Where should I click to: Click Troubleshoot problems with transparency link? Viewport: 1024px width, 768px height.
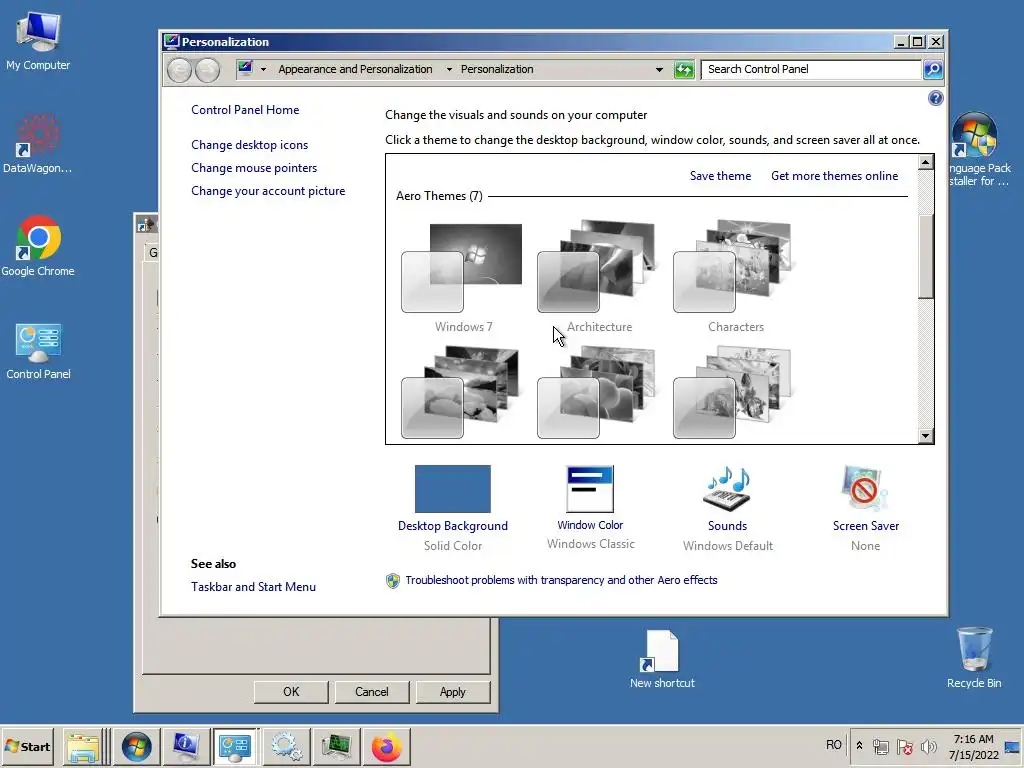(x=561, y=580)
